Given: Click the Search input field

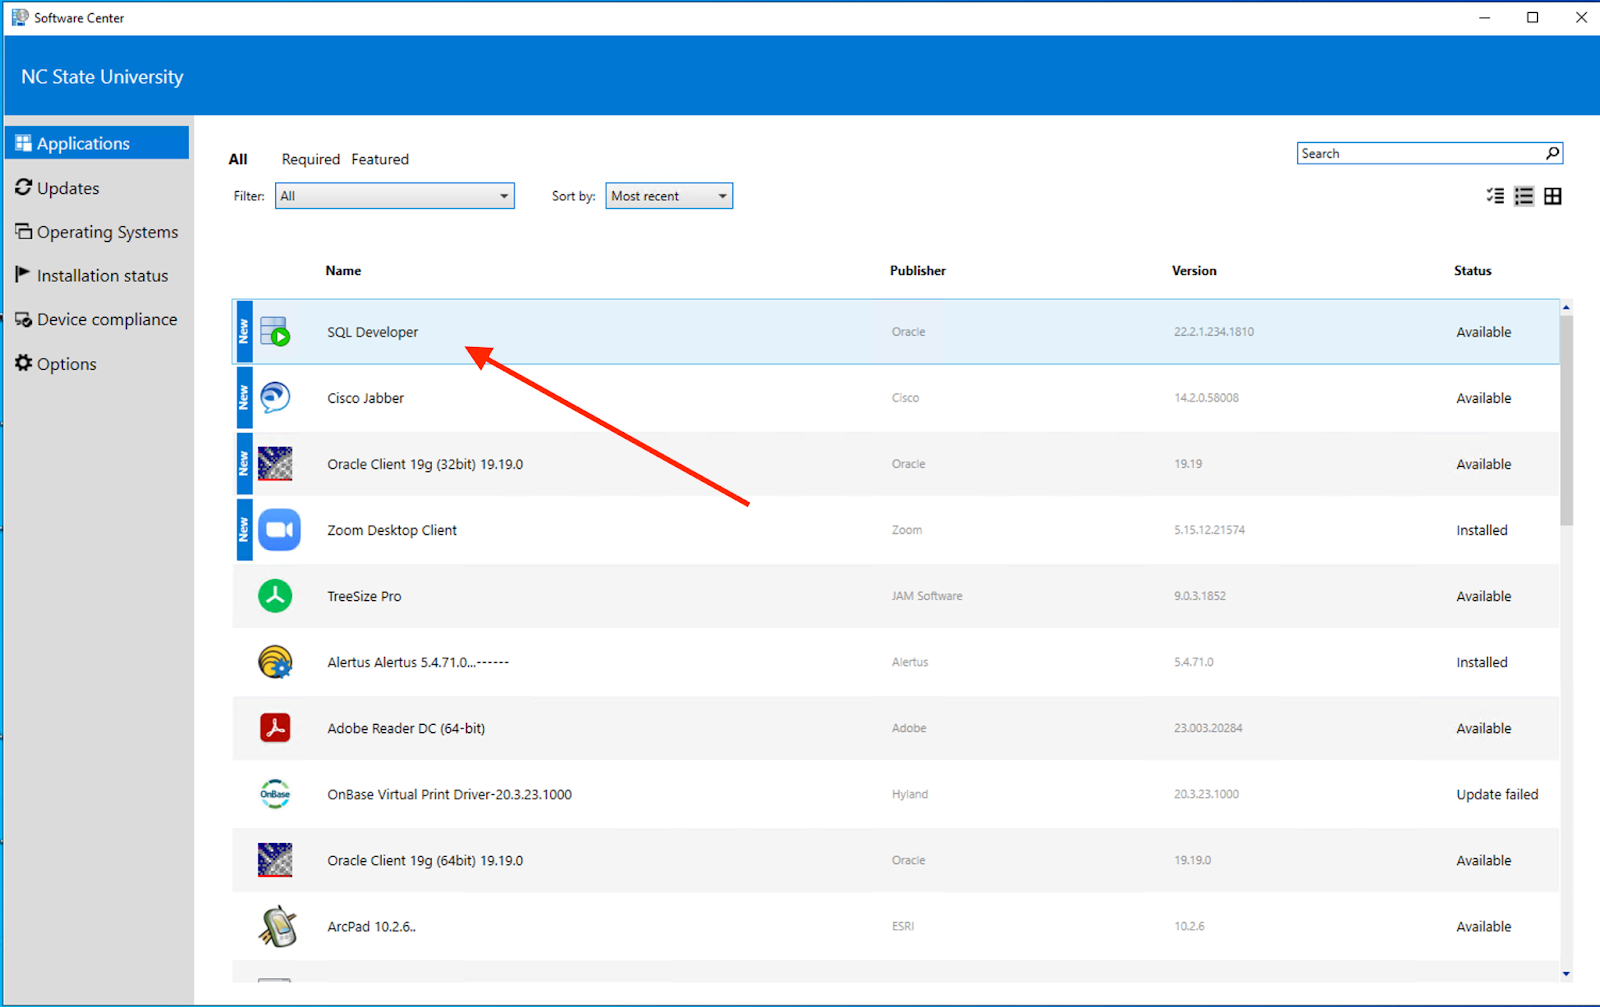Looking at the screenshot, I should pyautogui.click(x=1420, y=153).
